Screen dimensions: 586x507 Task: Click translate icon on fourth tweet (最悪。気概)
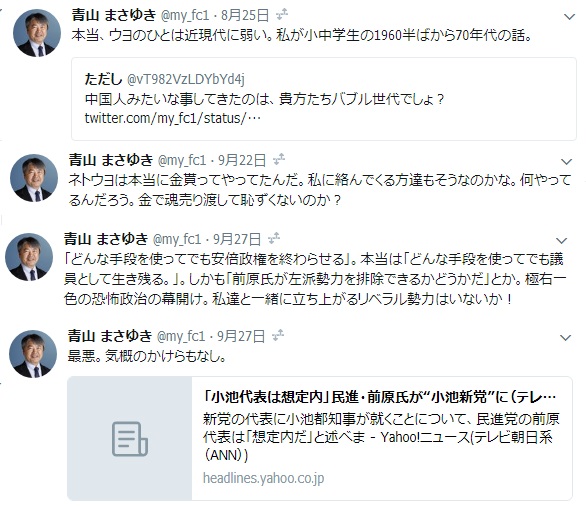[278, 336]
